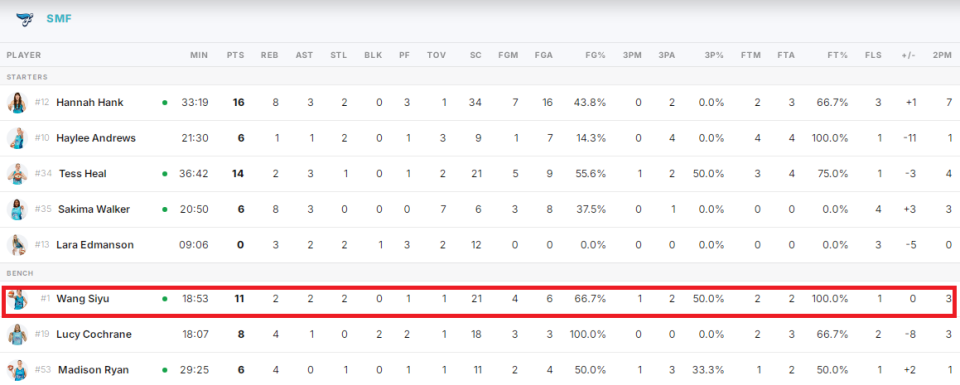960x385 pixels.
Task: Open Wang Siyu's player avatar
Action: pyautogui.click(x=17, y=299)
